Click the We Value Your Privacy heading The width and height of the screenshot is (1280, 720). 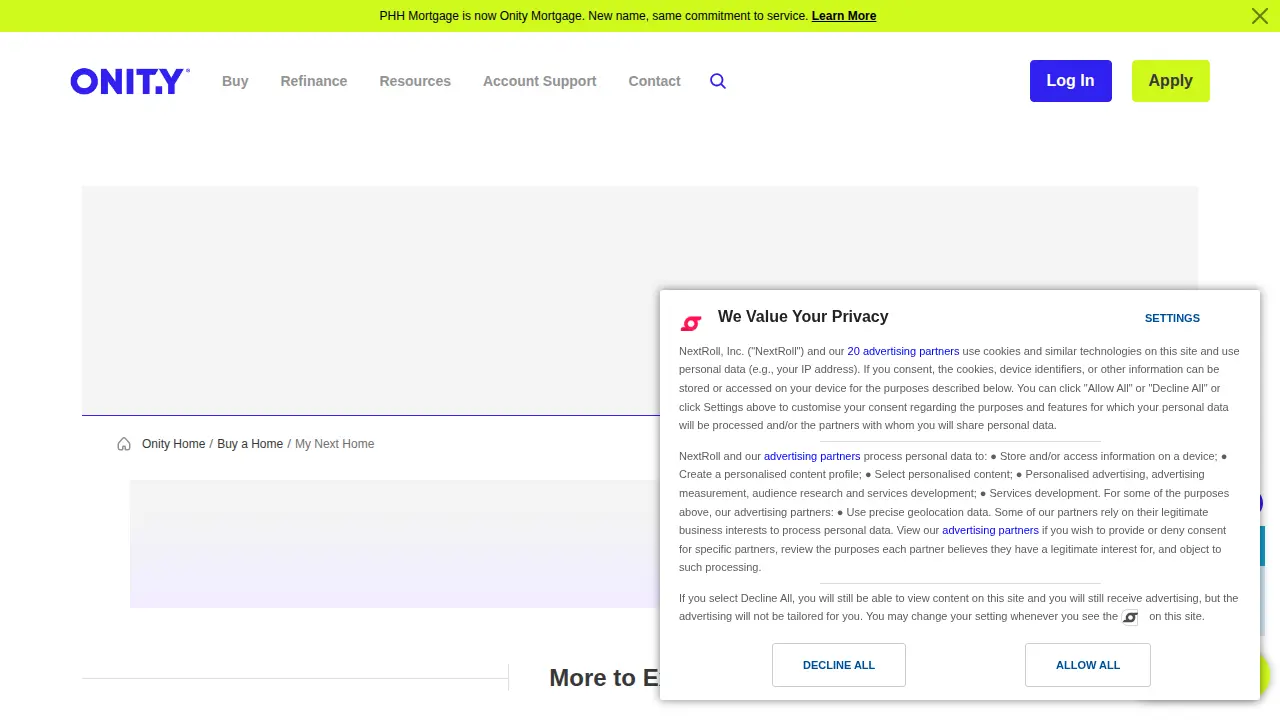pyautogui.click(x=803, y=316)
